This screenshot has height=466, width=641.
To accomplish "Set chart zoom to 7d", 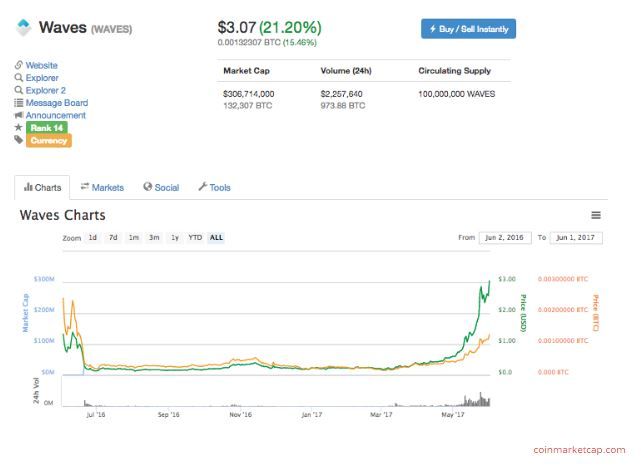I will 113,237.
